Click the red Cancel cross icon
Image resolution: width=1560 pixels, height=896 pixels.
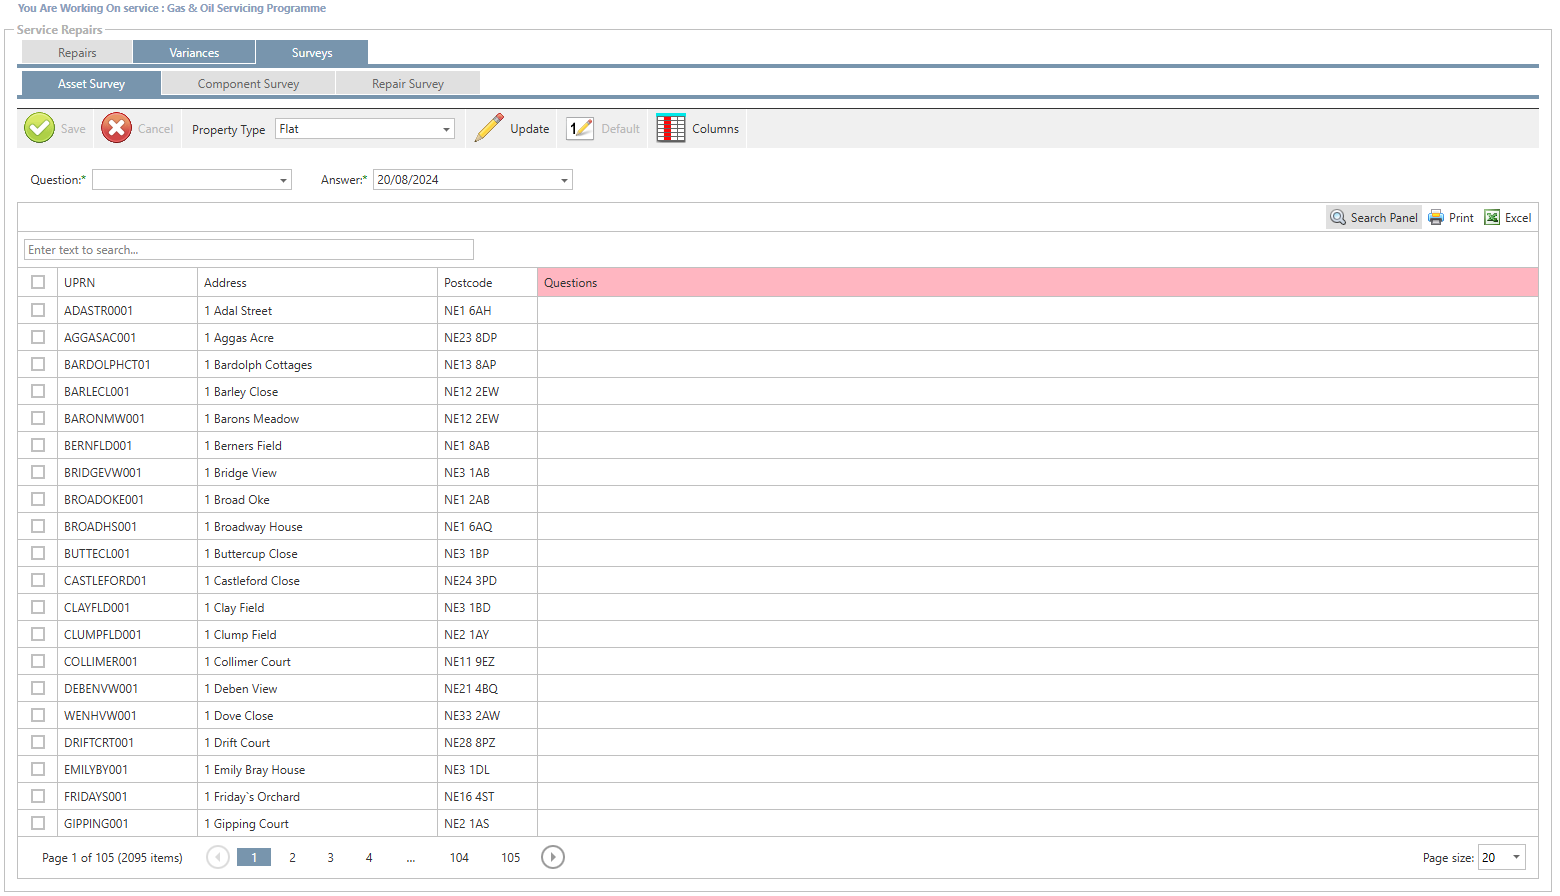click(116, 128)
